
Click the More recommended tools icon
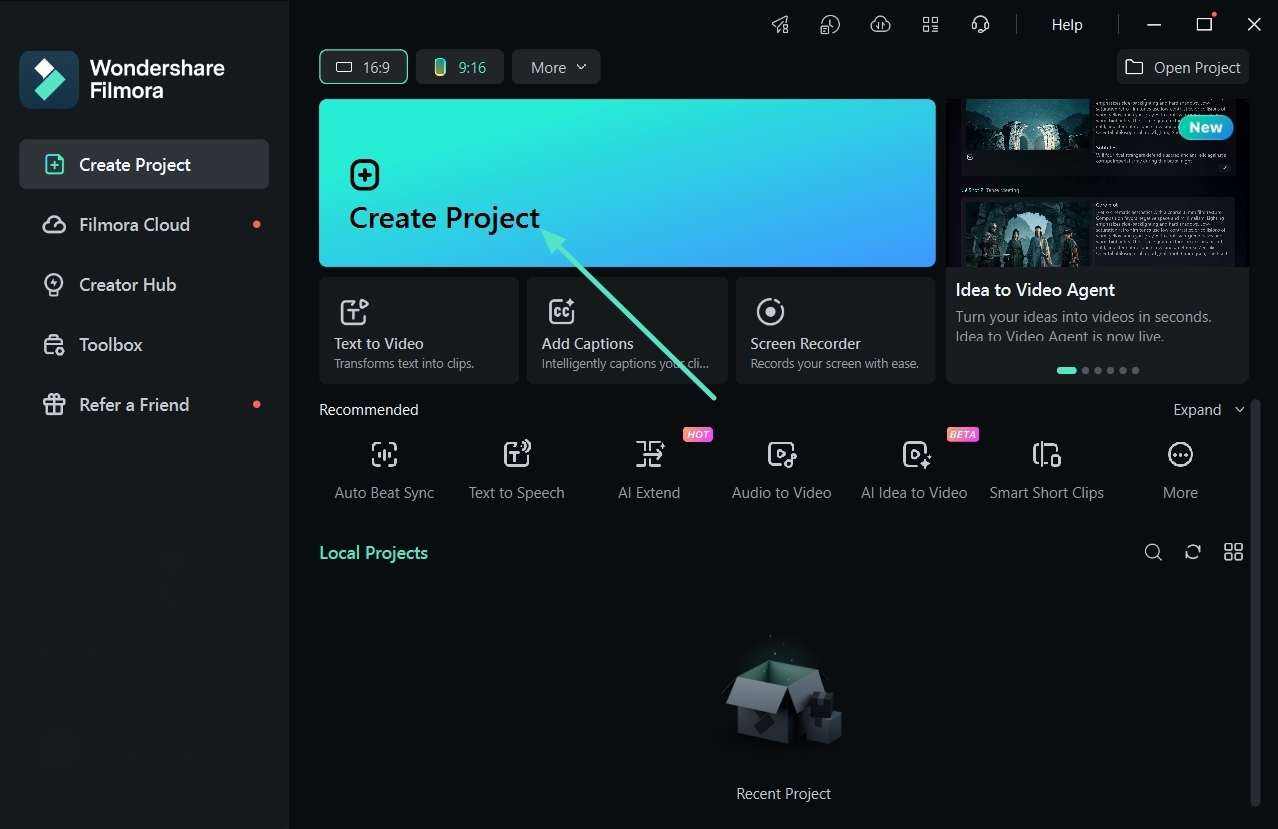(x=1180, y=455)
